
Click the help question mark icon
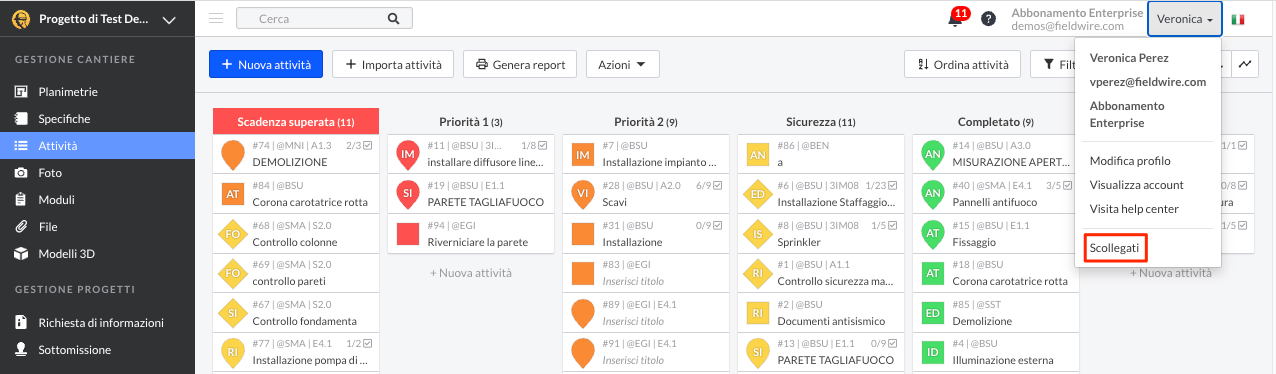pos(988,19)
